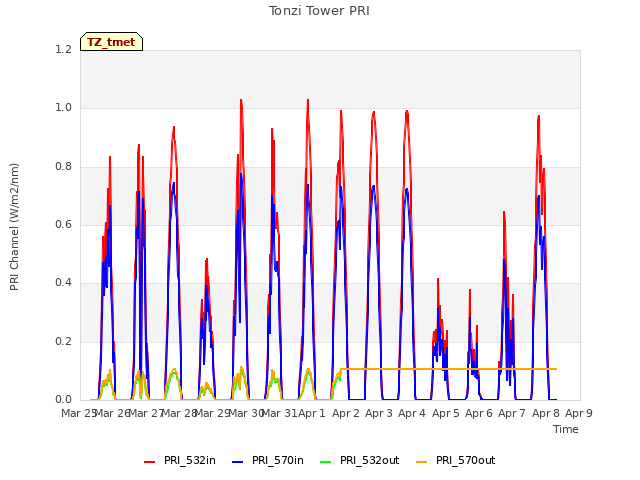Click the Apr 3 x-axis date label
The height and width of the screenshot is (480, 640).
pyautogui.click(x=379, y=413)
